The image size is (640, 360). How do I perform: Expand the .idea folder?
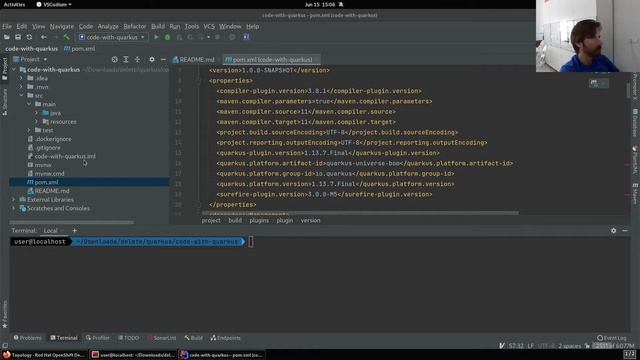[21, 78]
